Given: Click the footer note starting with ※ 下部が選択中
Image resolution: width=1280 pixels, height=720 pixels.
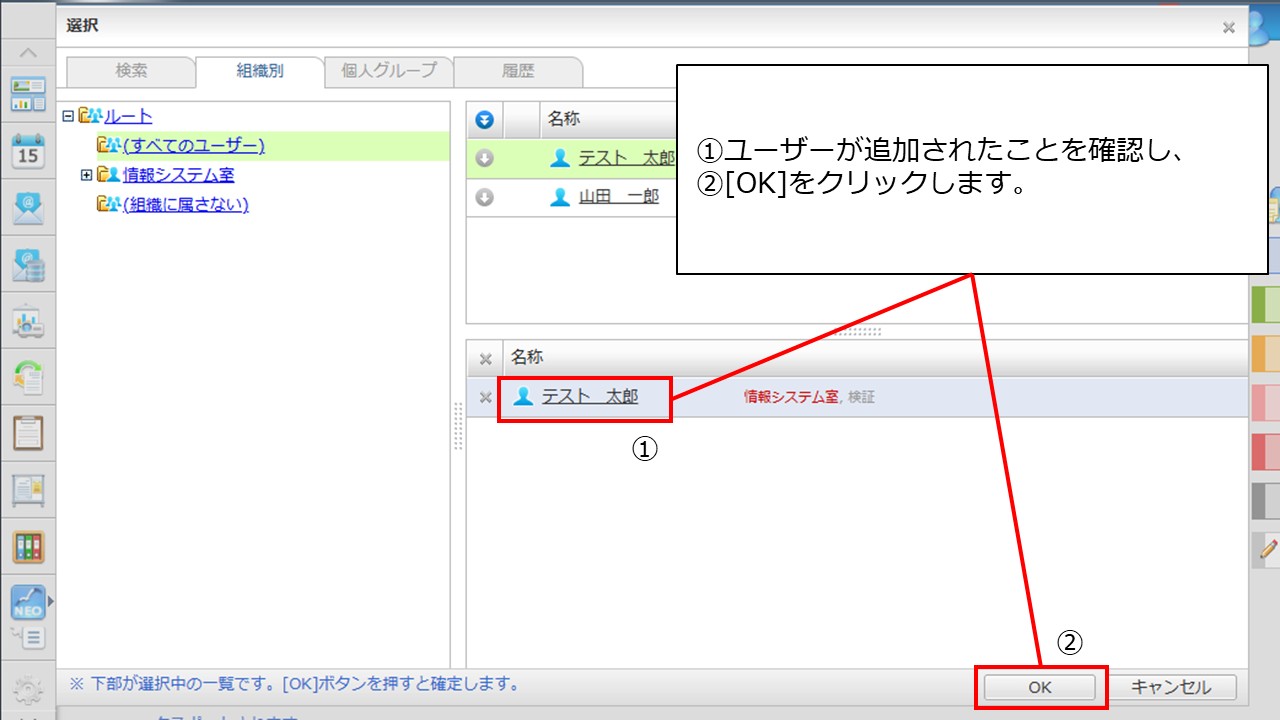Looking at the screenshot, I should (294, 685).
